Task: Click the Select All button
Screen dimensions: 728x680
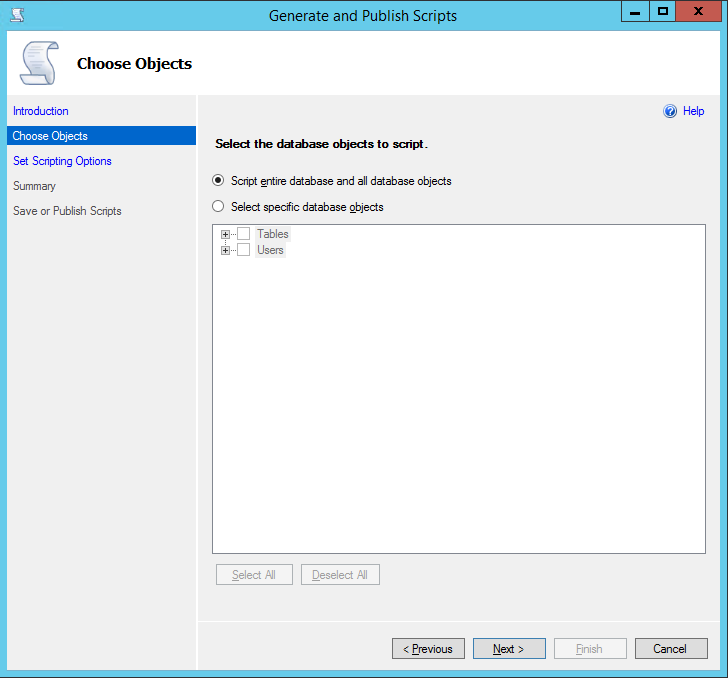Action: (x=254, y=575)
